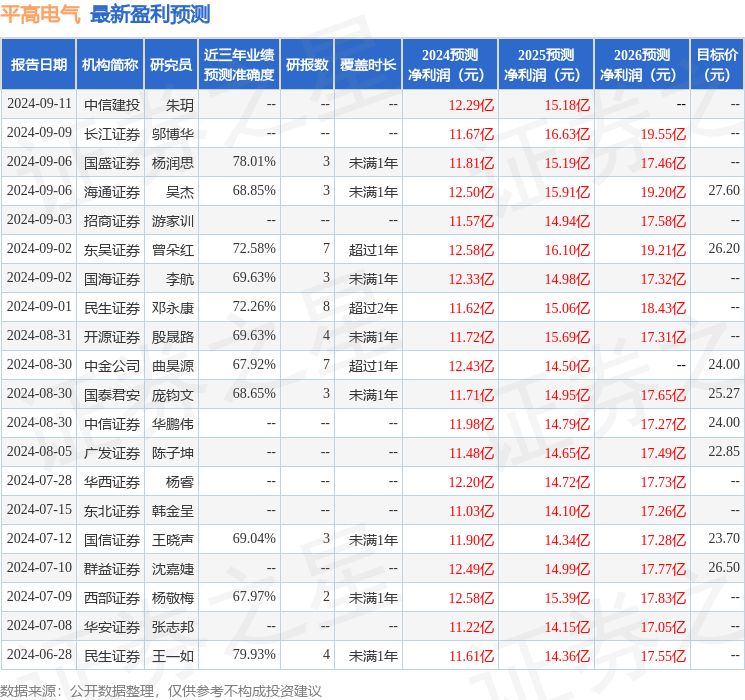The image size is (745, 700).
Task: Click target price 23.70
Action: point(724,538)
